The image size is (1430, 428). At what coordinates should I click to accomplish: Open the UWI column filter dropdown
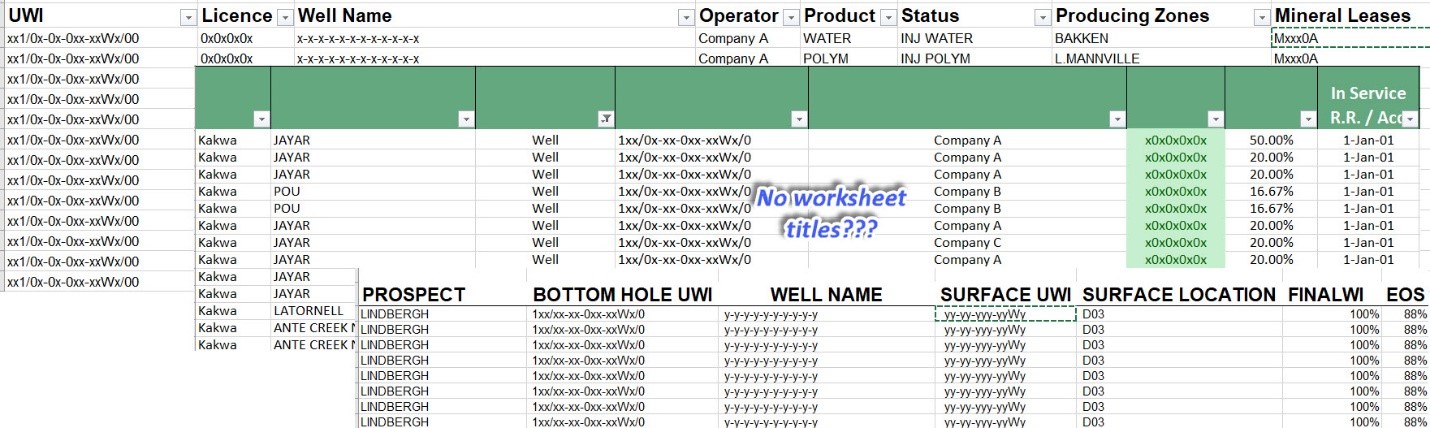pos(187,17)
